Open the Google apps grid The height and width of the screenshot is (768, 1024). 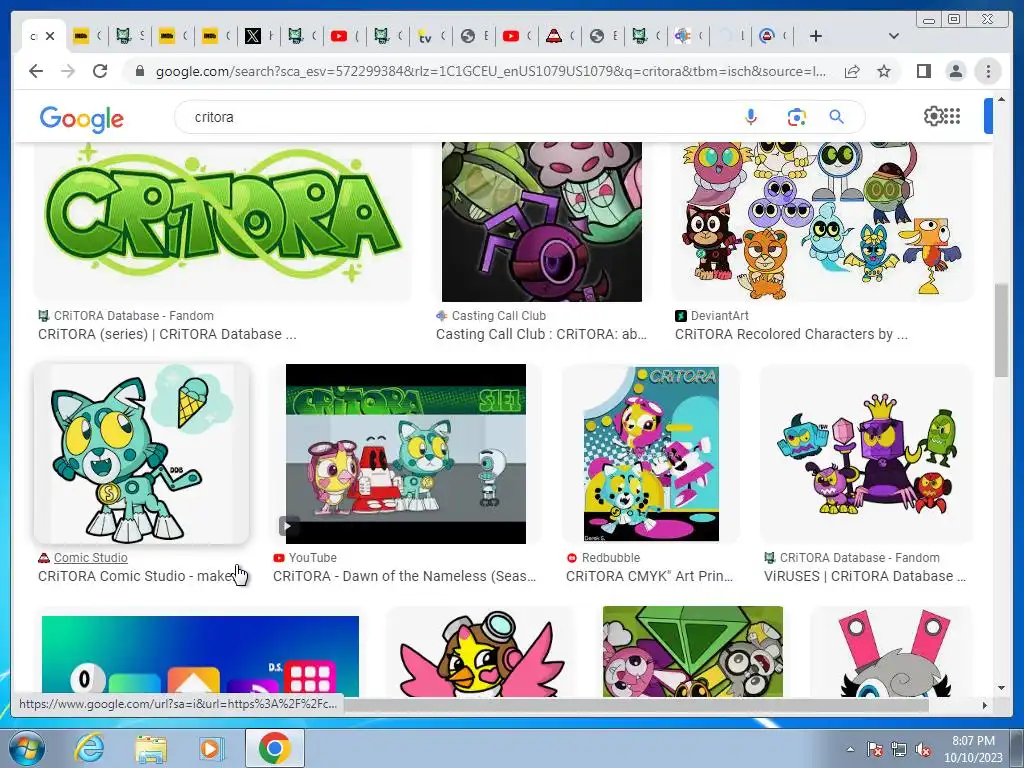click(x=953, y=116)
